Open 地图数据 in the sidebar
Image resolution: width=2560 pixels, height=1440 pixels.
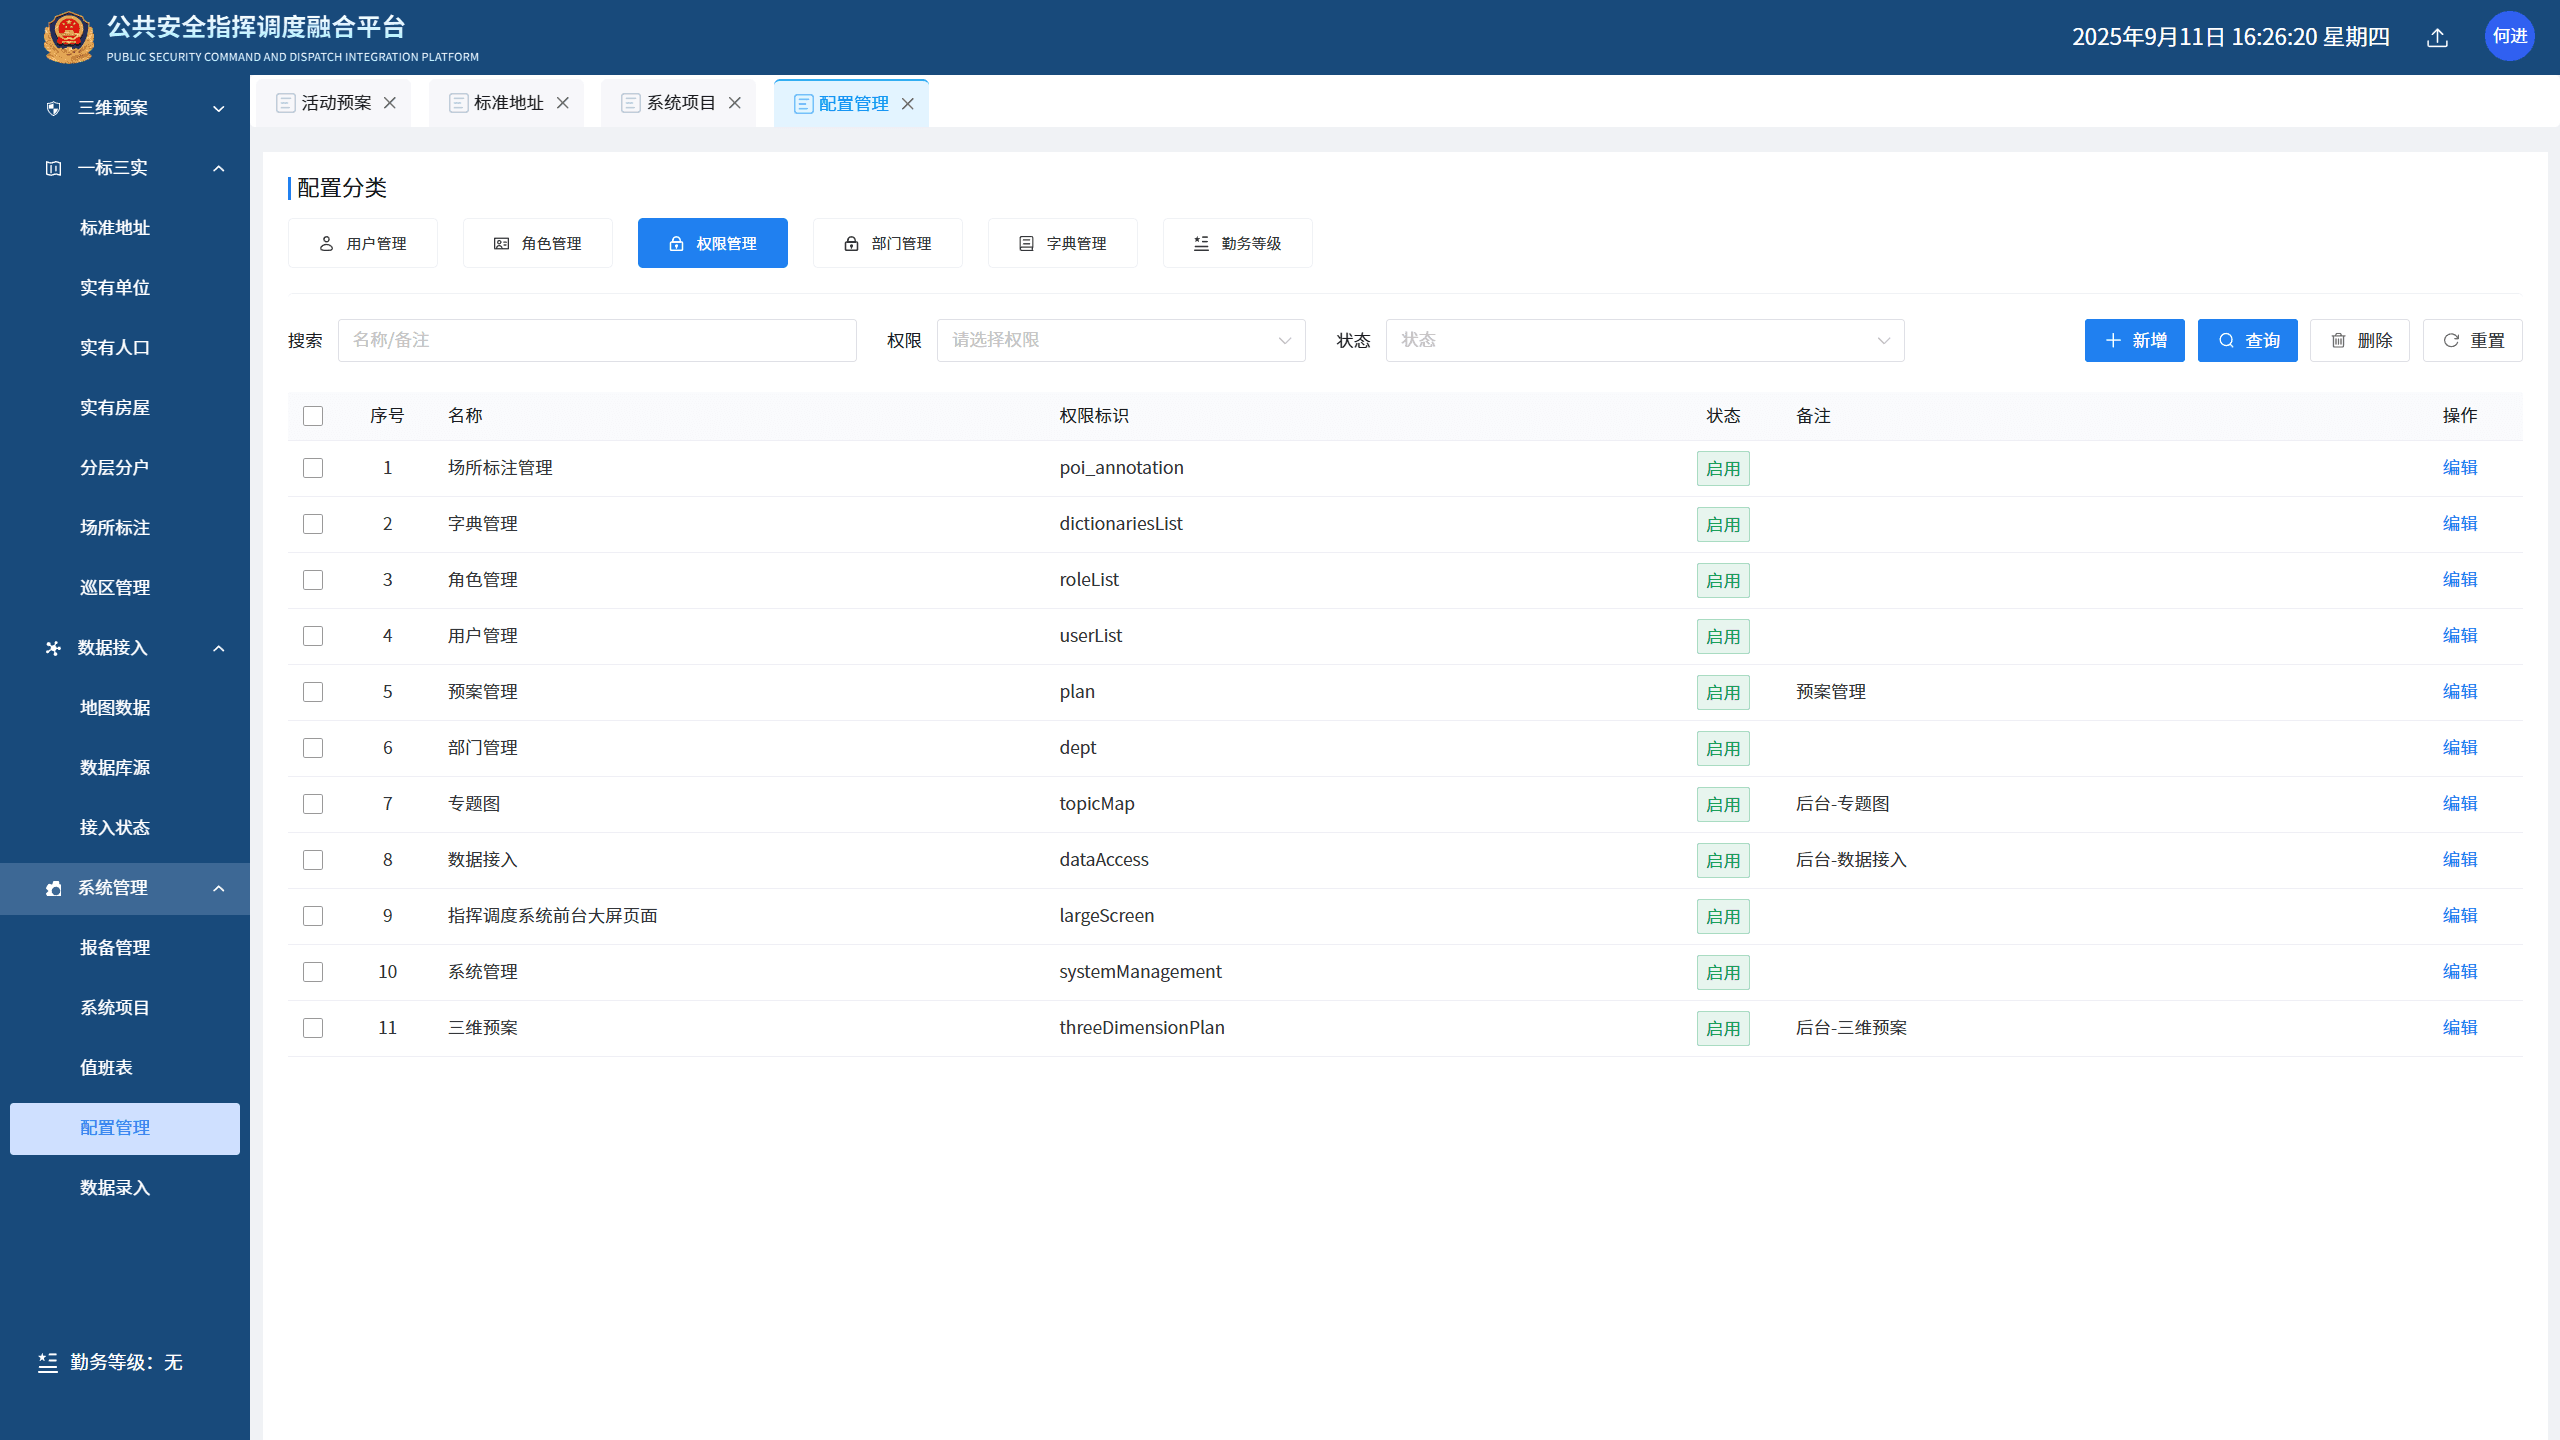click(115, 708)
